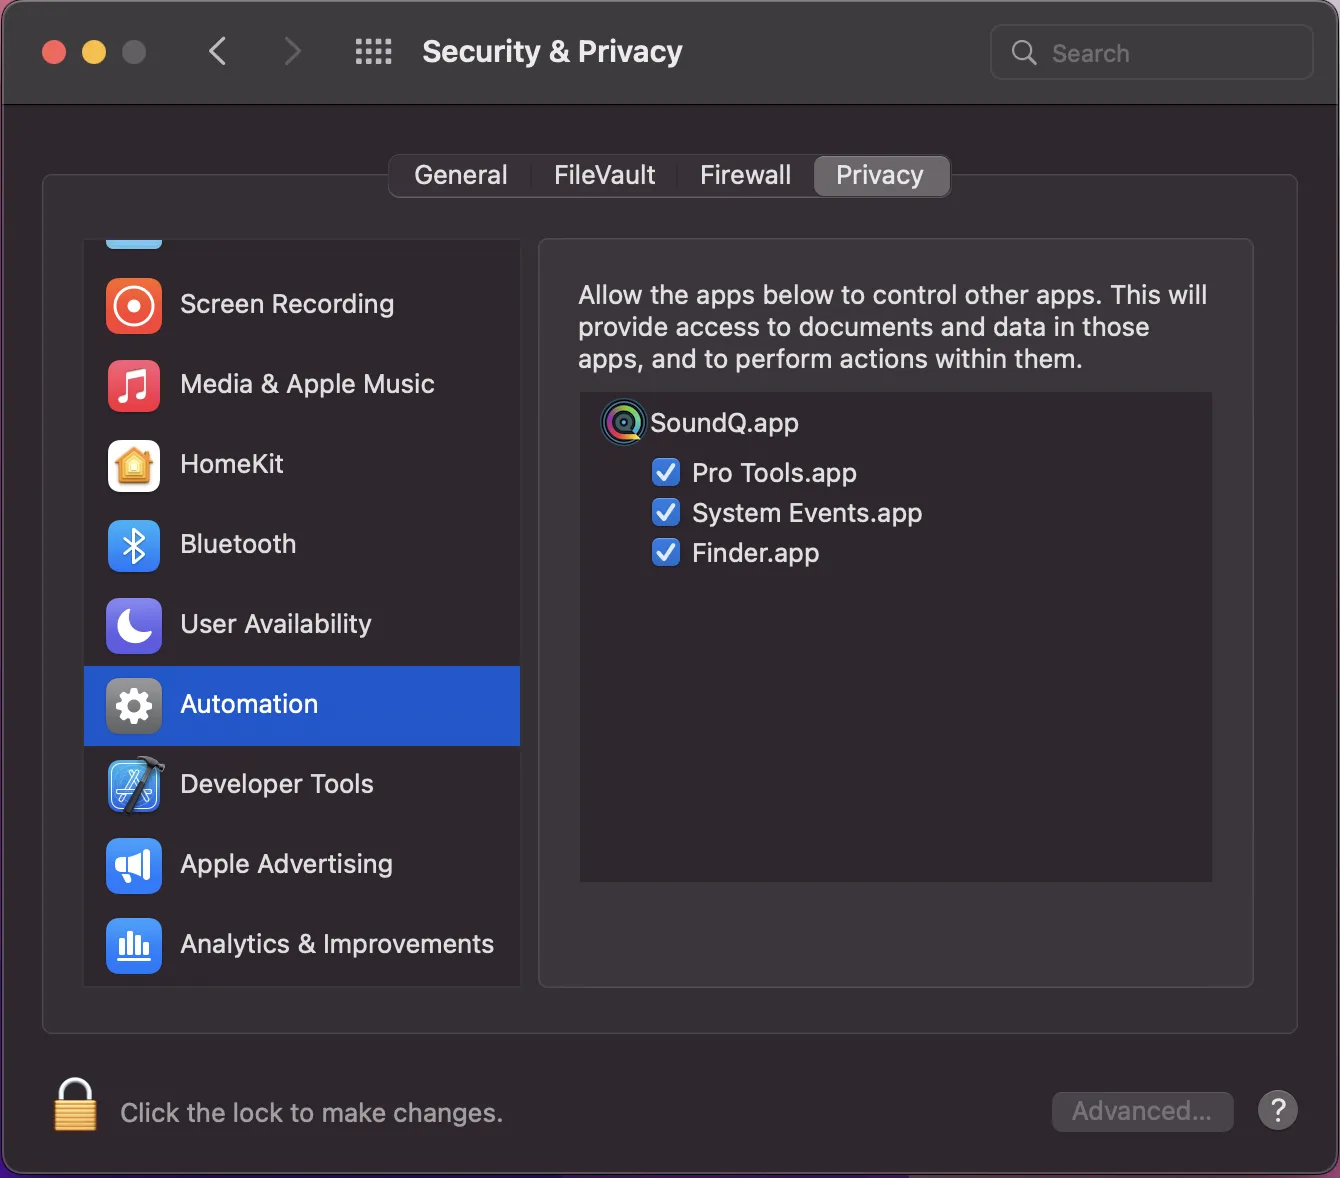Screen dimensions: 1340x1178
Task: Click the yellow minimize window button
Action: click(94, 52)
